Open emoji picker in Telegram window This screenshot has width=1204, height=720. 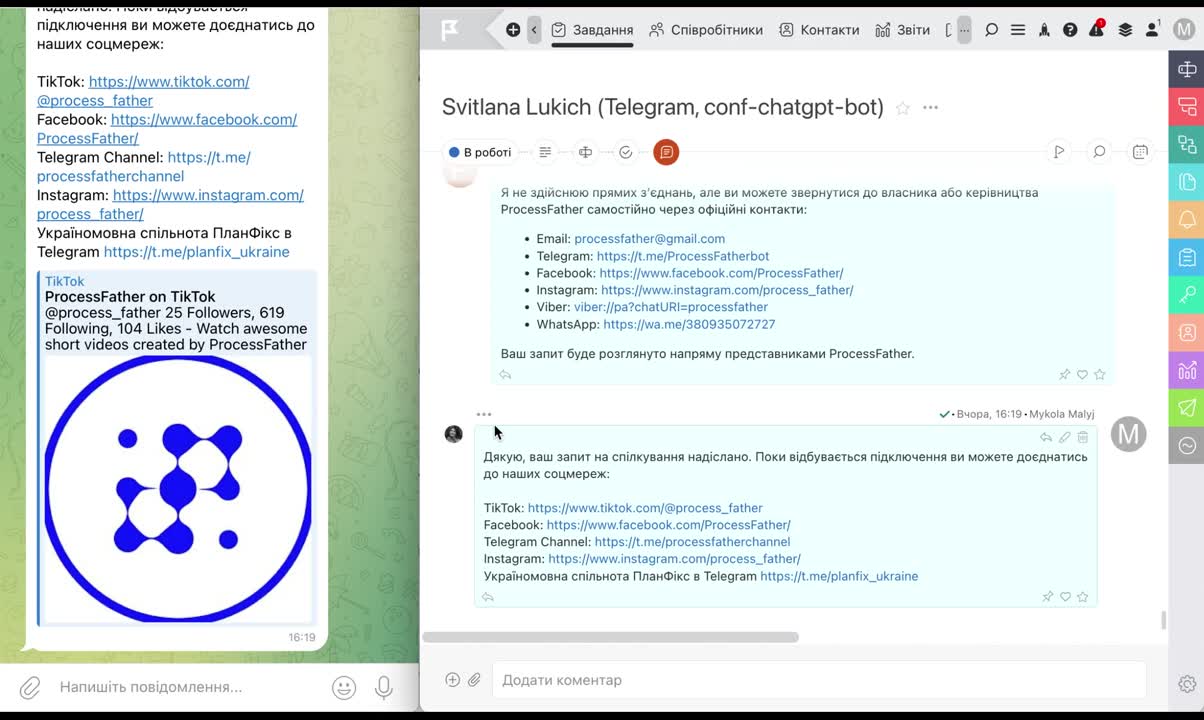click(x=344, y=687)
